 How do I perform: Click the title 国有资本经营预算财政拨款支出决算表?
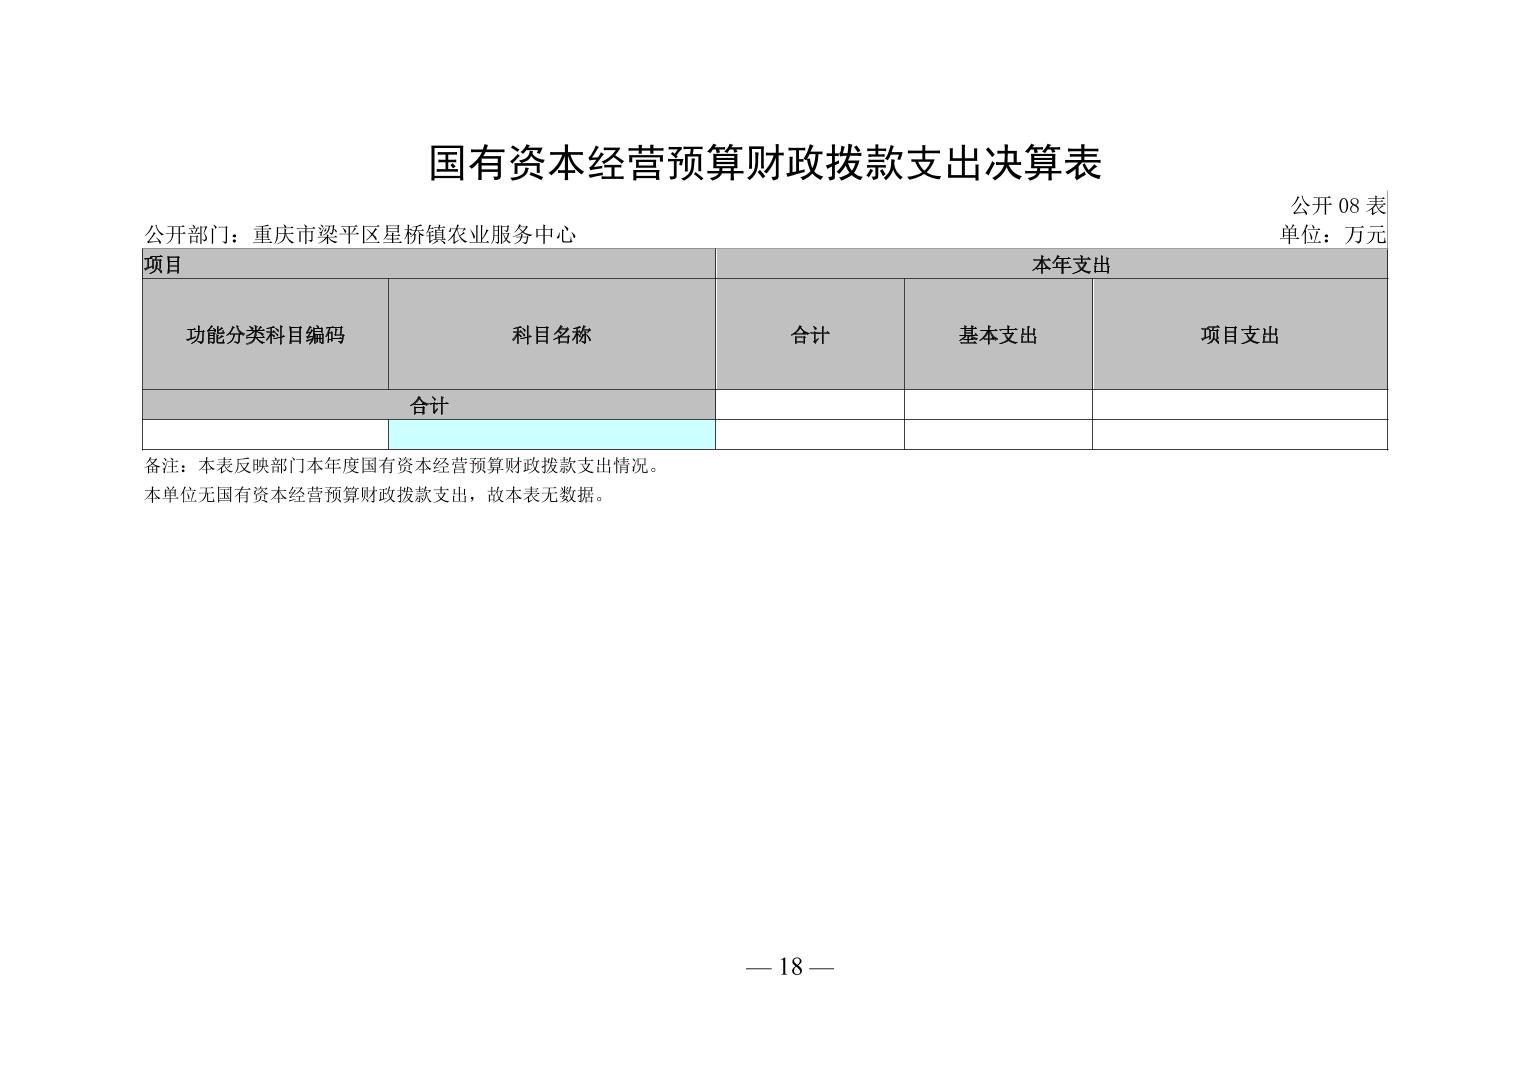(765, 163)
